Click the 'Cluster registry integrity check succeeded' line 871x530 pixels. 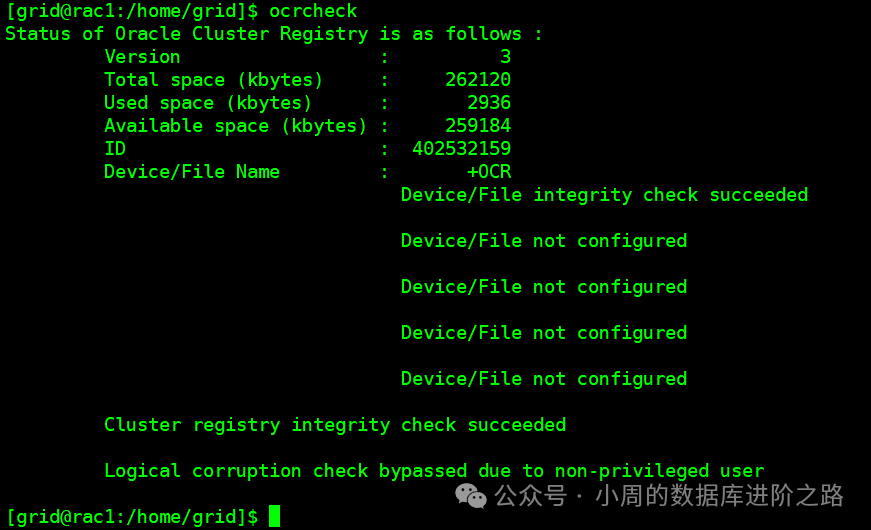click(335, 425)
